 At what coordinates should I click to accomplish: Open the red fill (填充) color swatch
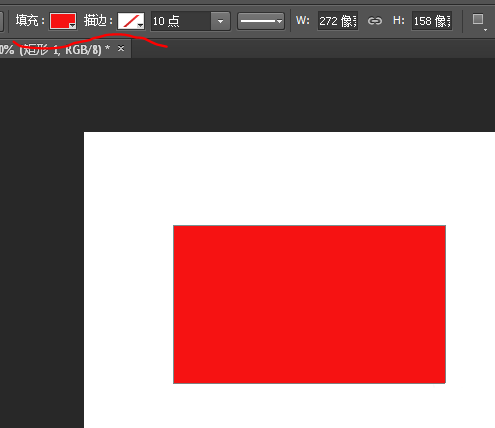click(63, 21)
